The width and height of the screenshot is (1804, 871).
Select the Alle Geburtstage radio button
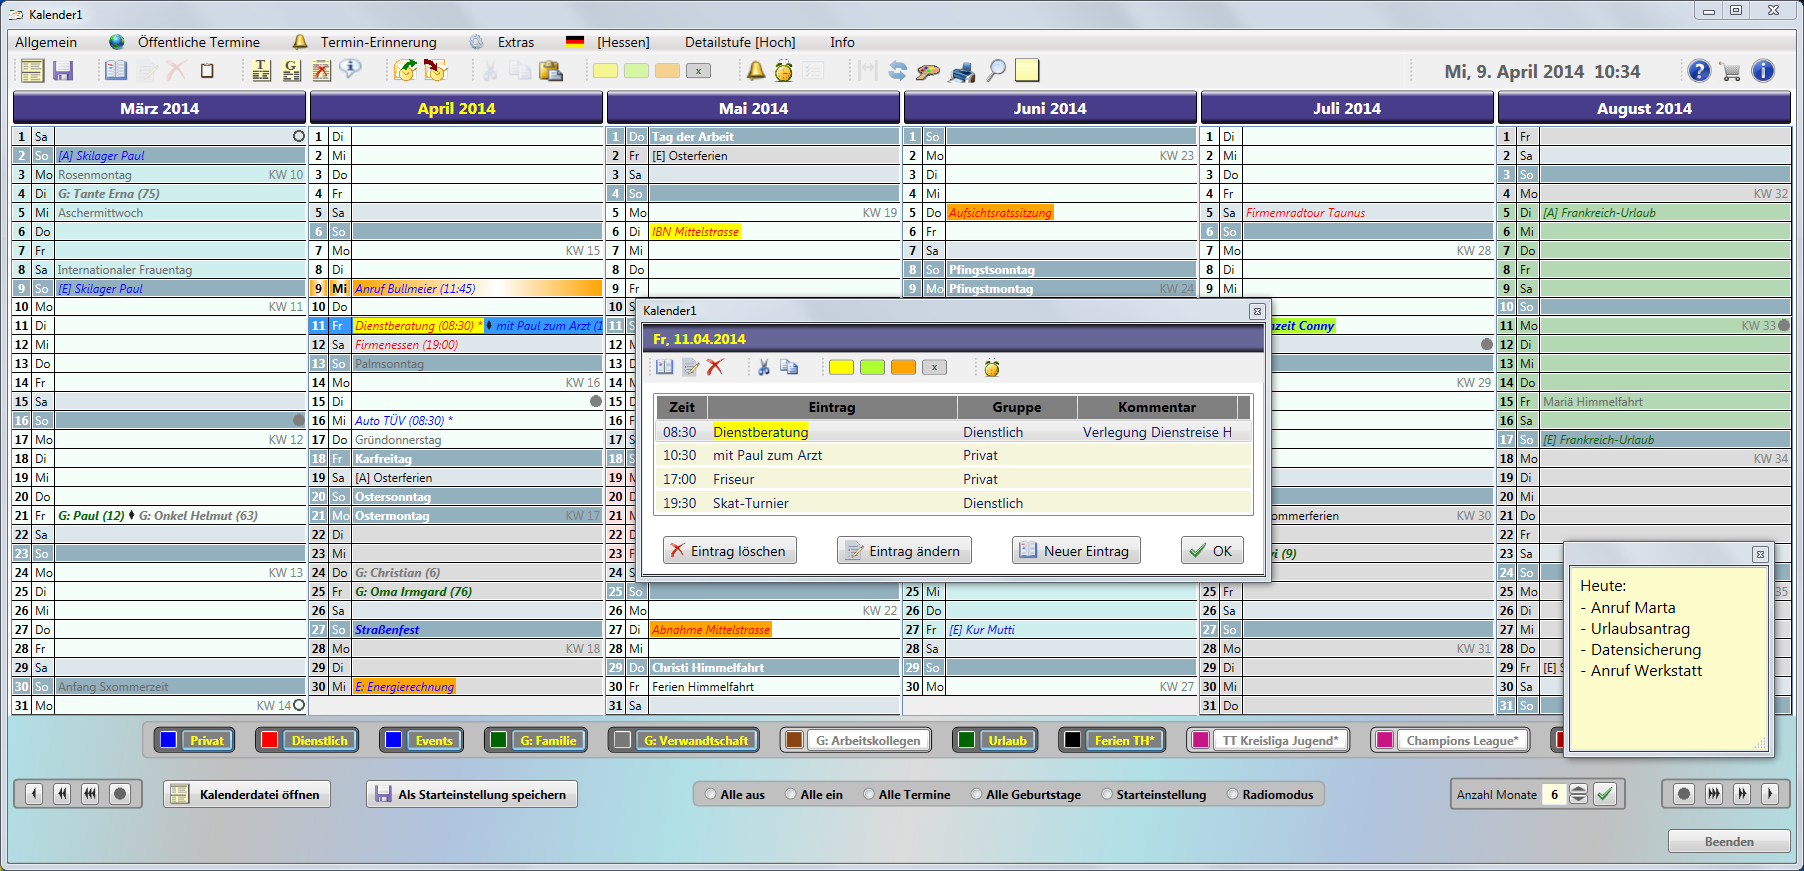(977, 795)
